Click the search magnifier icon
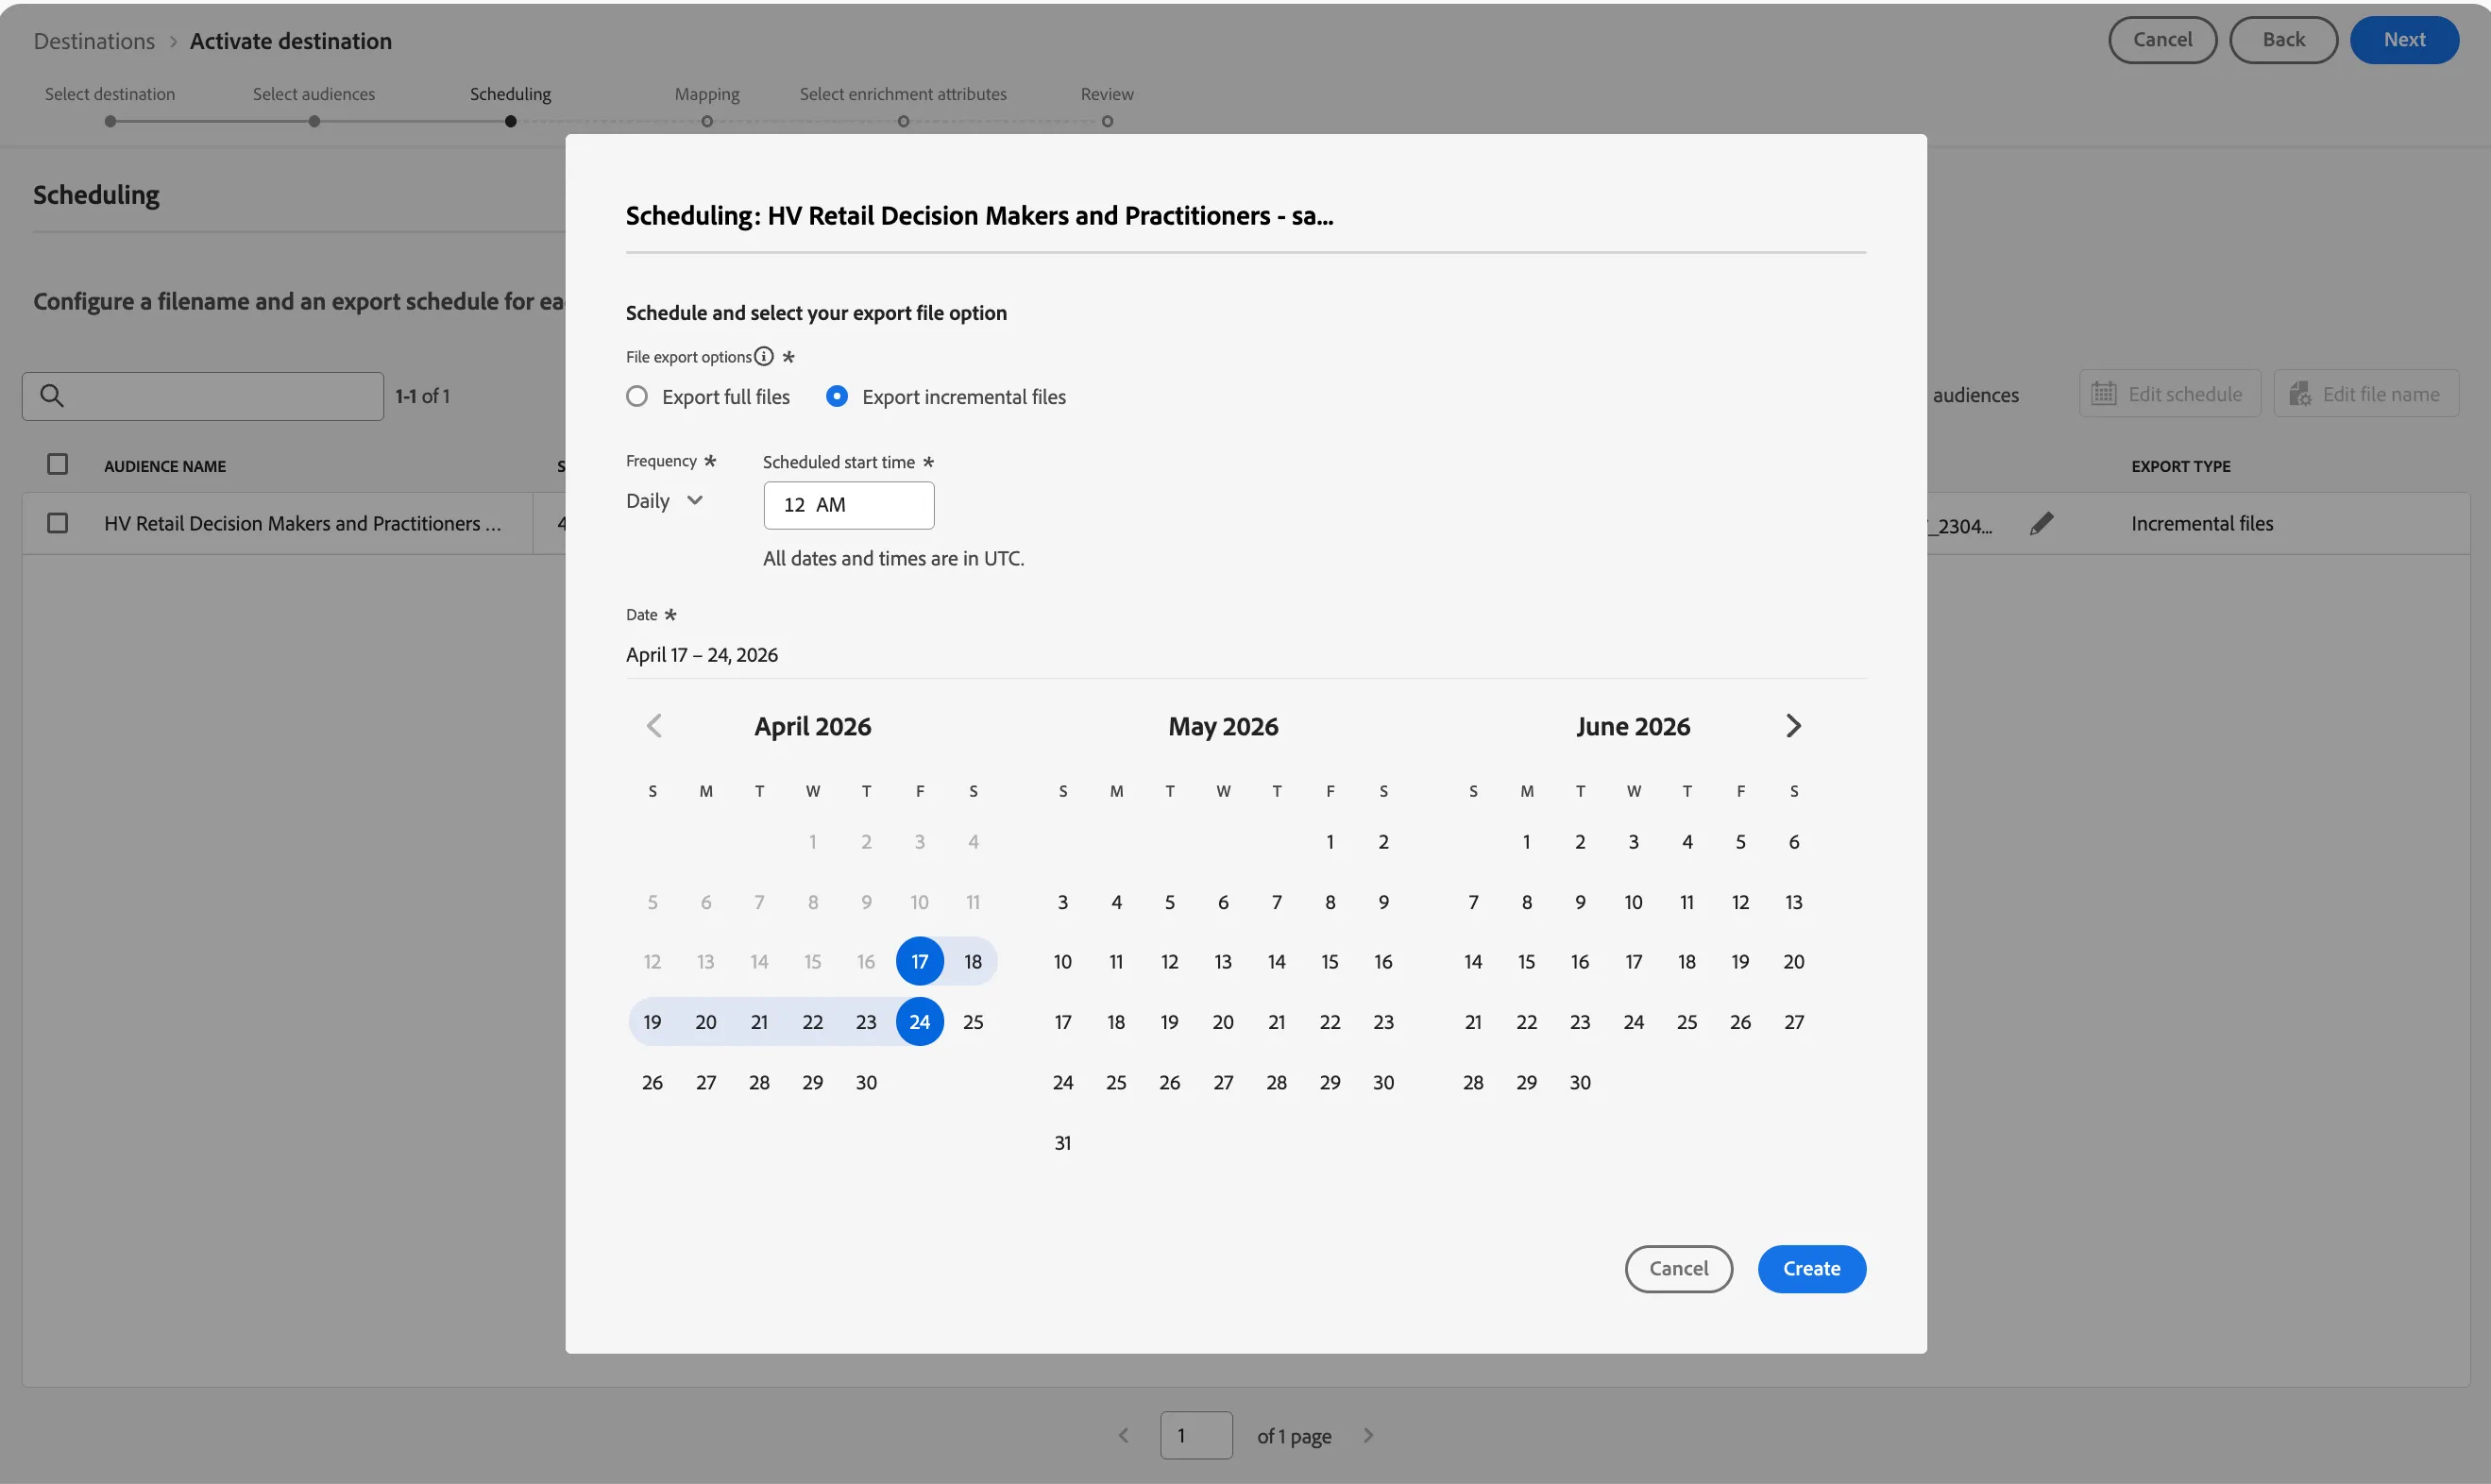This screenshot has width=2491, height=1484. 52,396
